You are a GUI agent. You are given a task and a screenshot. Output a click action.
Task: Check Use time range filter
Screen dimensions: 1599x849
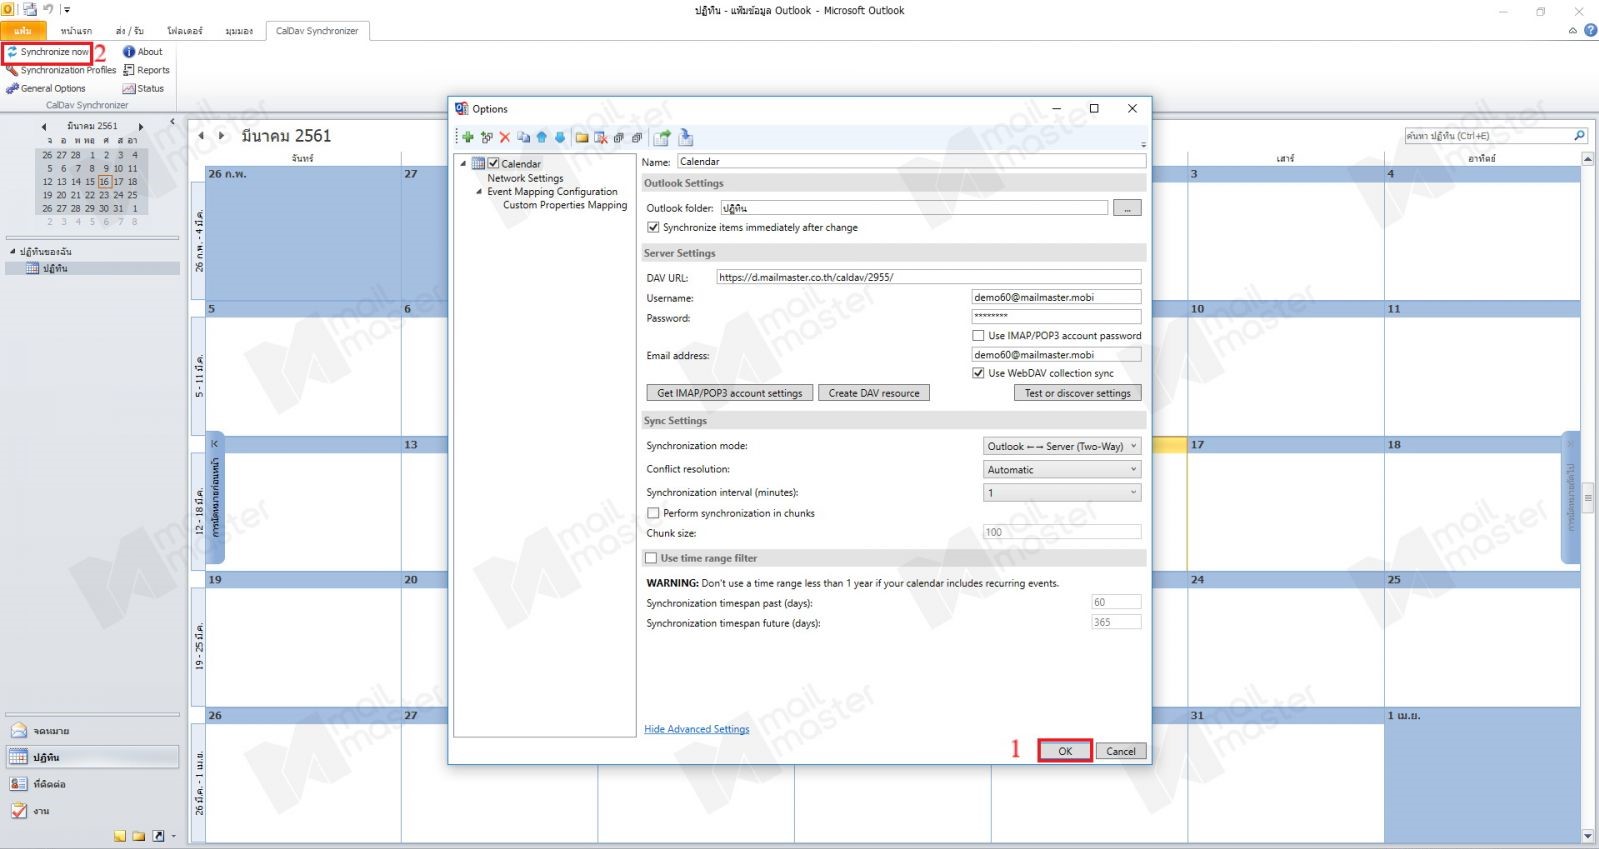pos(651,558)
